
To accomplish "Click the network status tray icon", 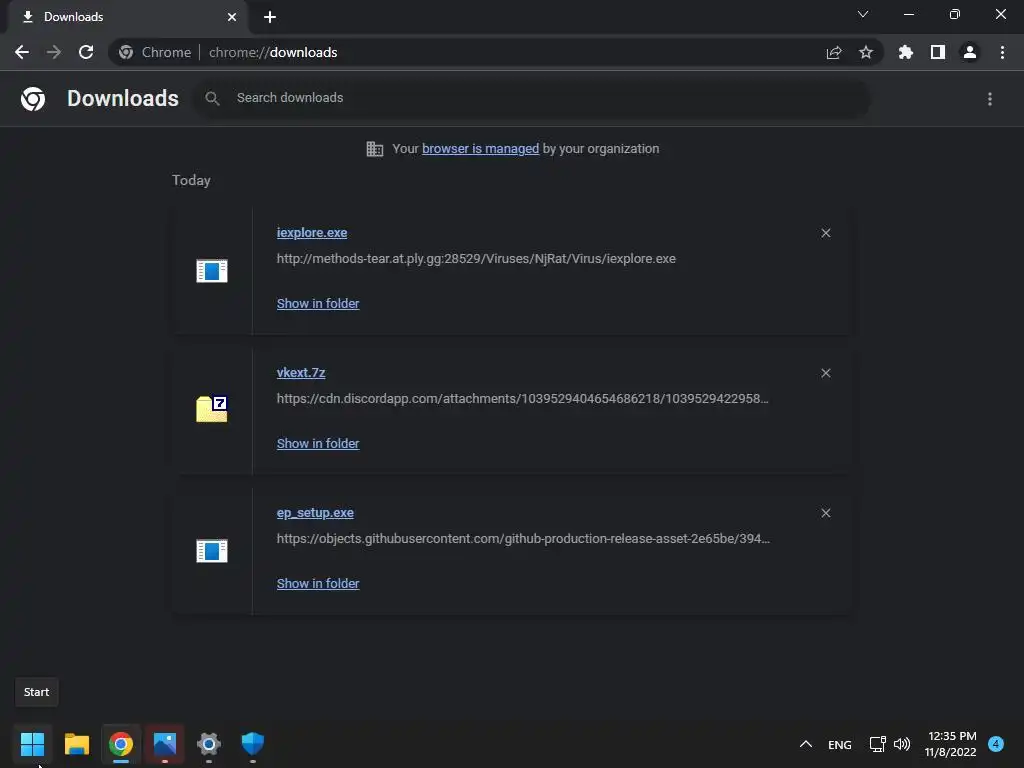I will [x=878, y=744].
